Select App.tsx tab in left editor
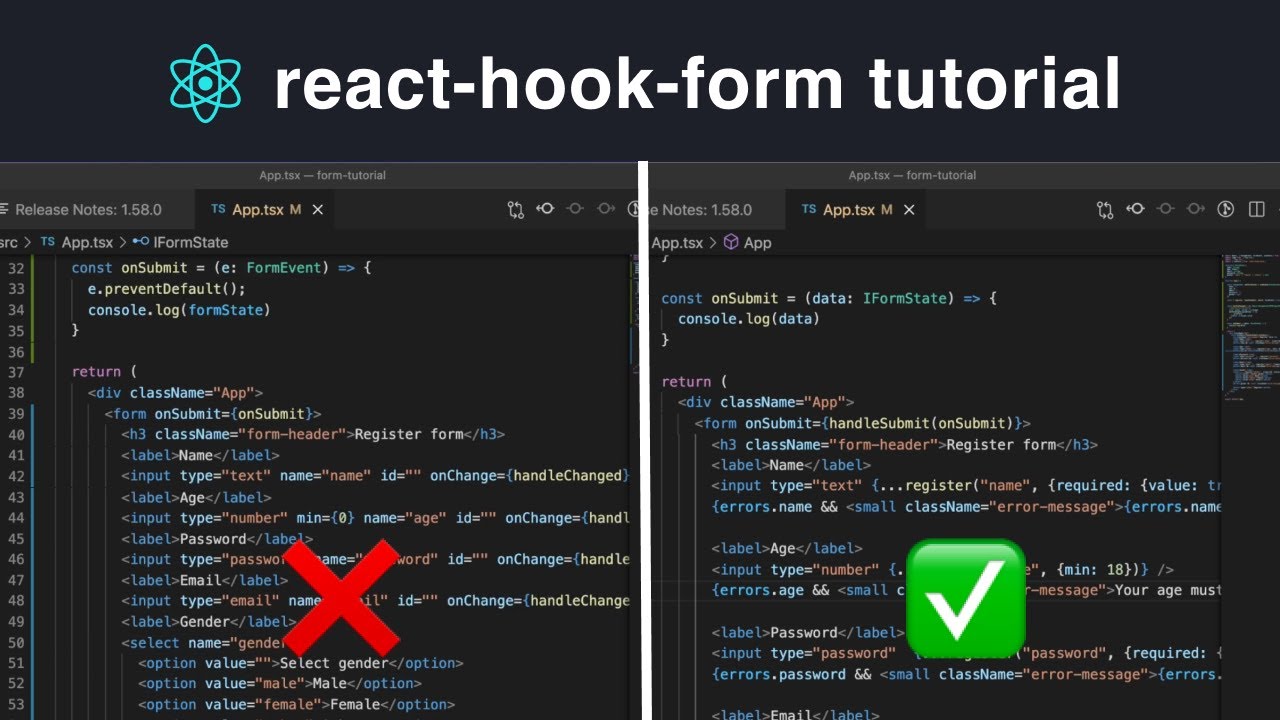Image resolution: width=1280 pixels, height=720 pixels. [266, 209]
